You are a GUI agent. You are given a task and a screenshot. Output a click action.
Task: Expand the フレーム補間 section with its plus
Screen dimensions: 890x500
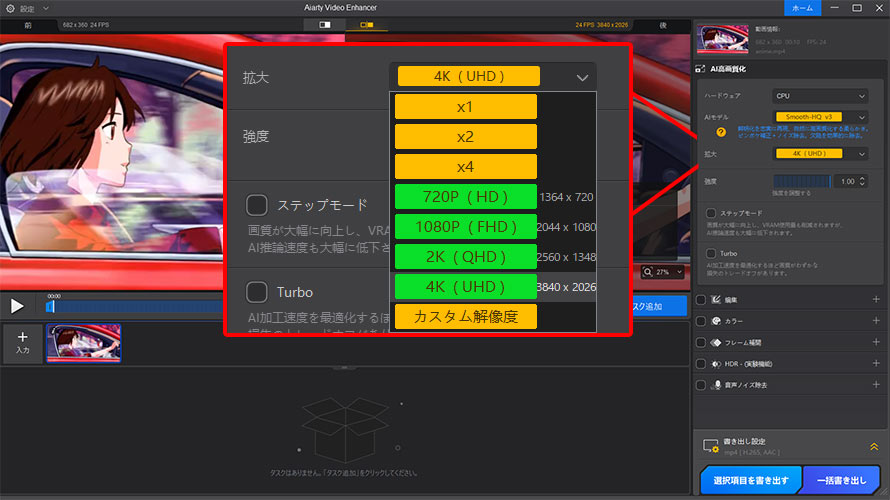pos(876,342)
